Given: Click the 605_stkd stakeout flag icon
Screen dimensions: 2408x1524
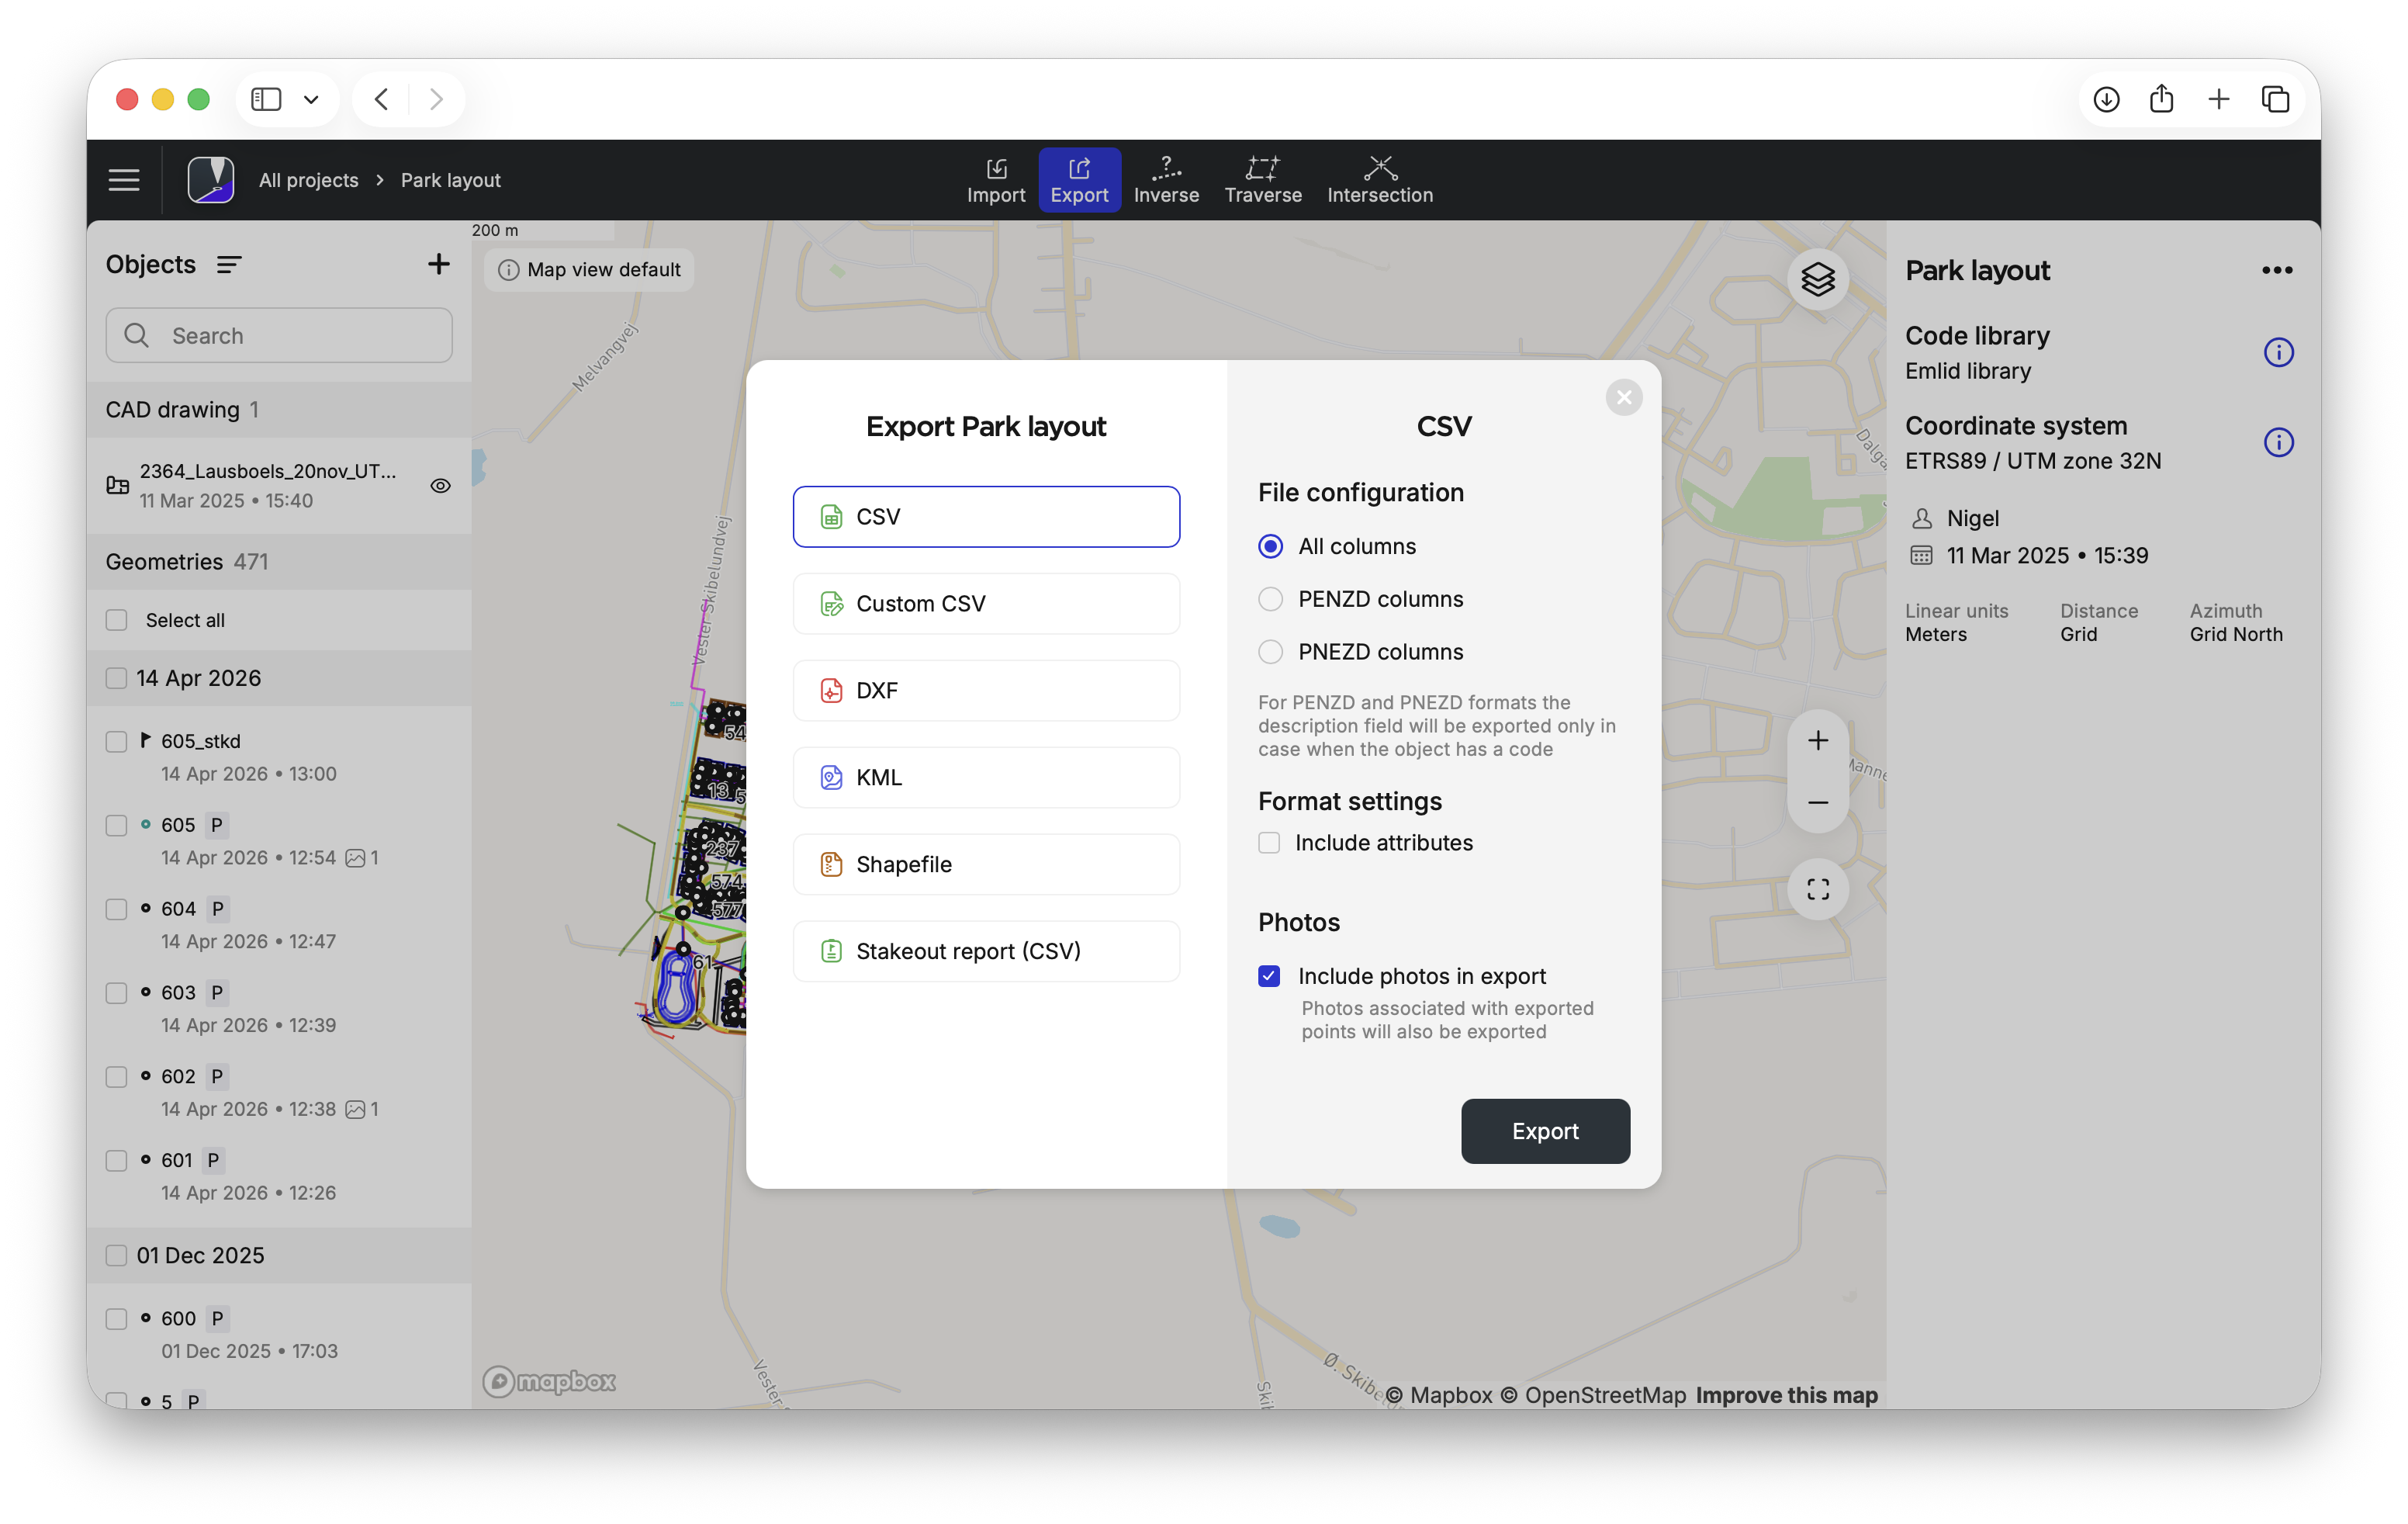Looking at the screenshot, I should click(146, 740).
